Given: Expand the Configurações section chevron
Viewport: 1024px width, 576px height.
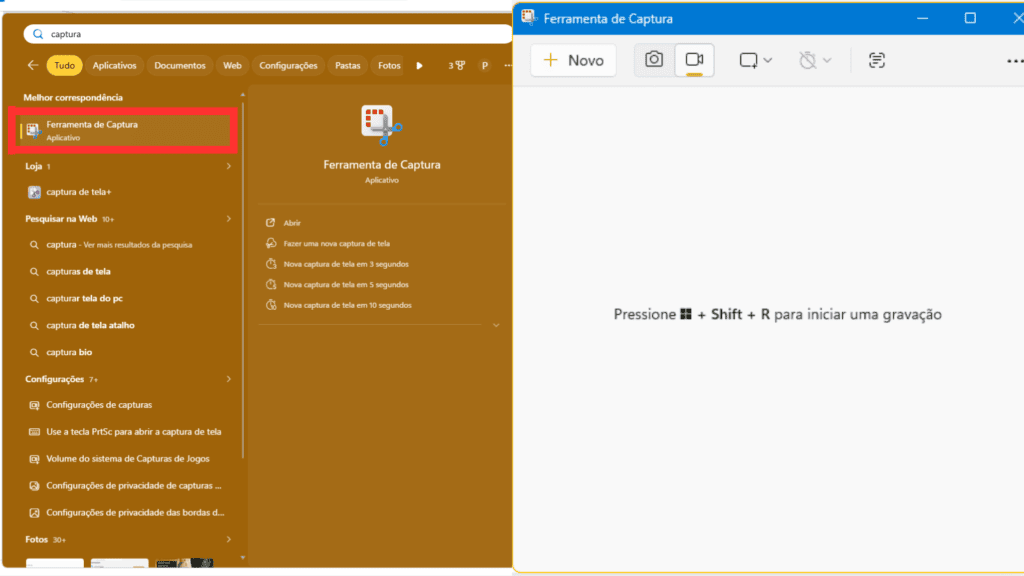Looking at the screenshot, I should pos(229,379).
